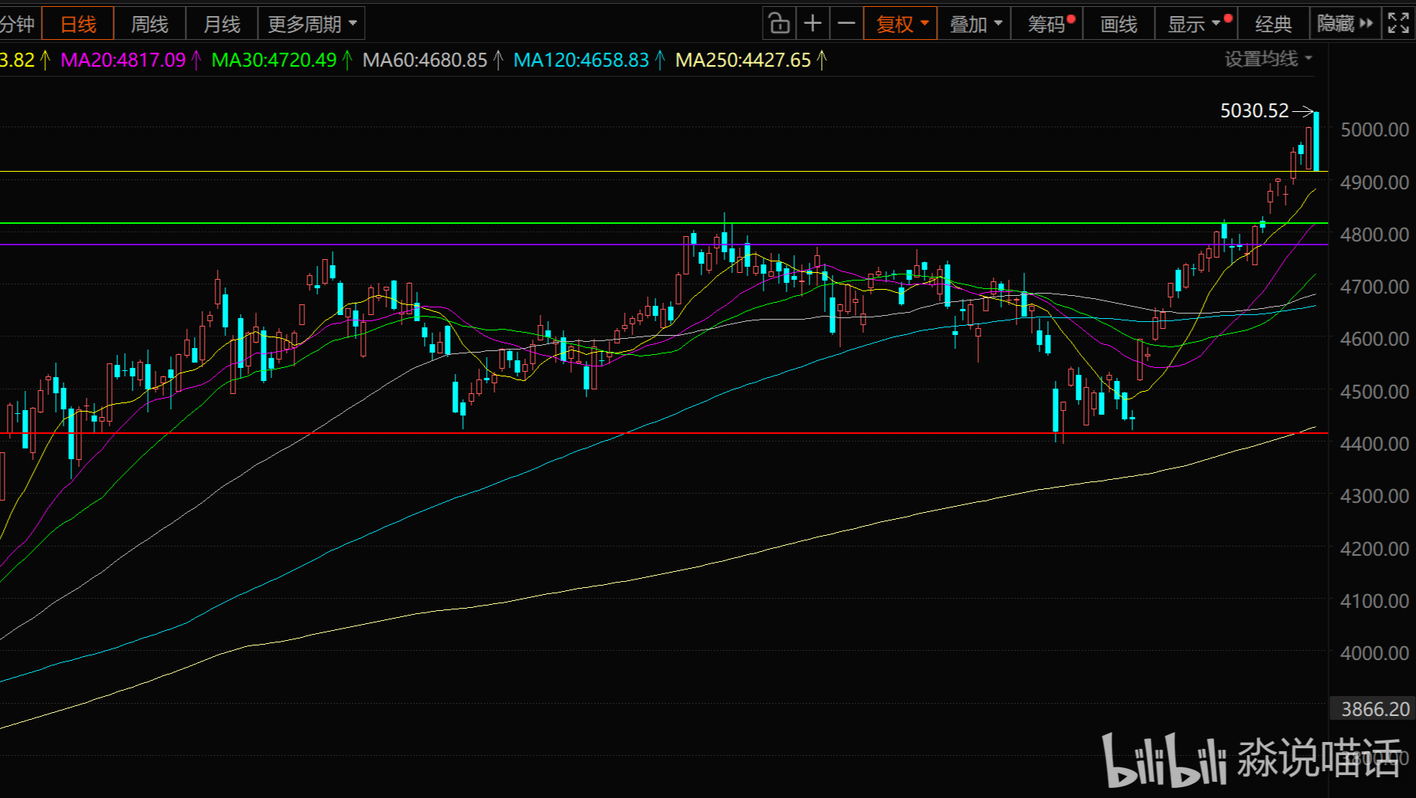Click the 隐藏 double-arrow hide panel button

[x=1346, y=24]
